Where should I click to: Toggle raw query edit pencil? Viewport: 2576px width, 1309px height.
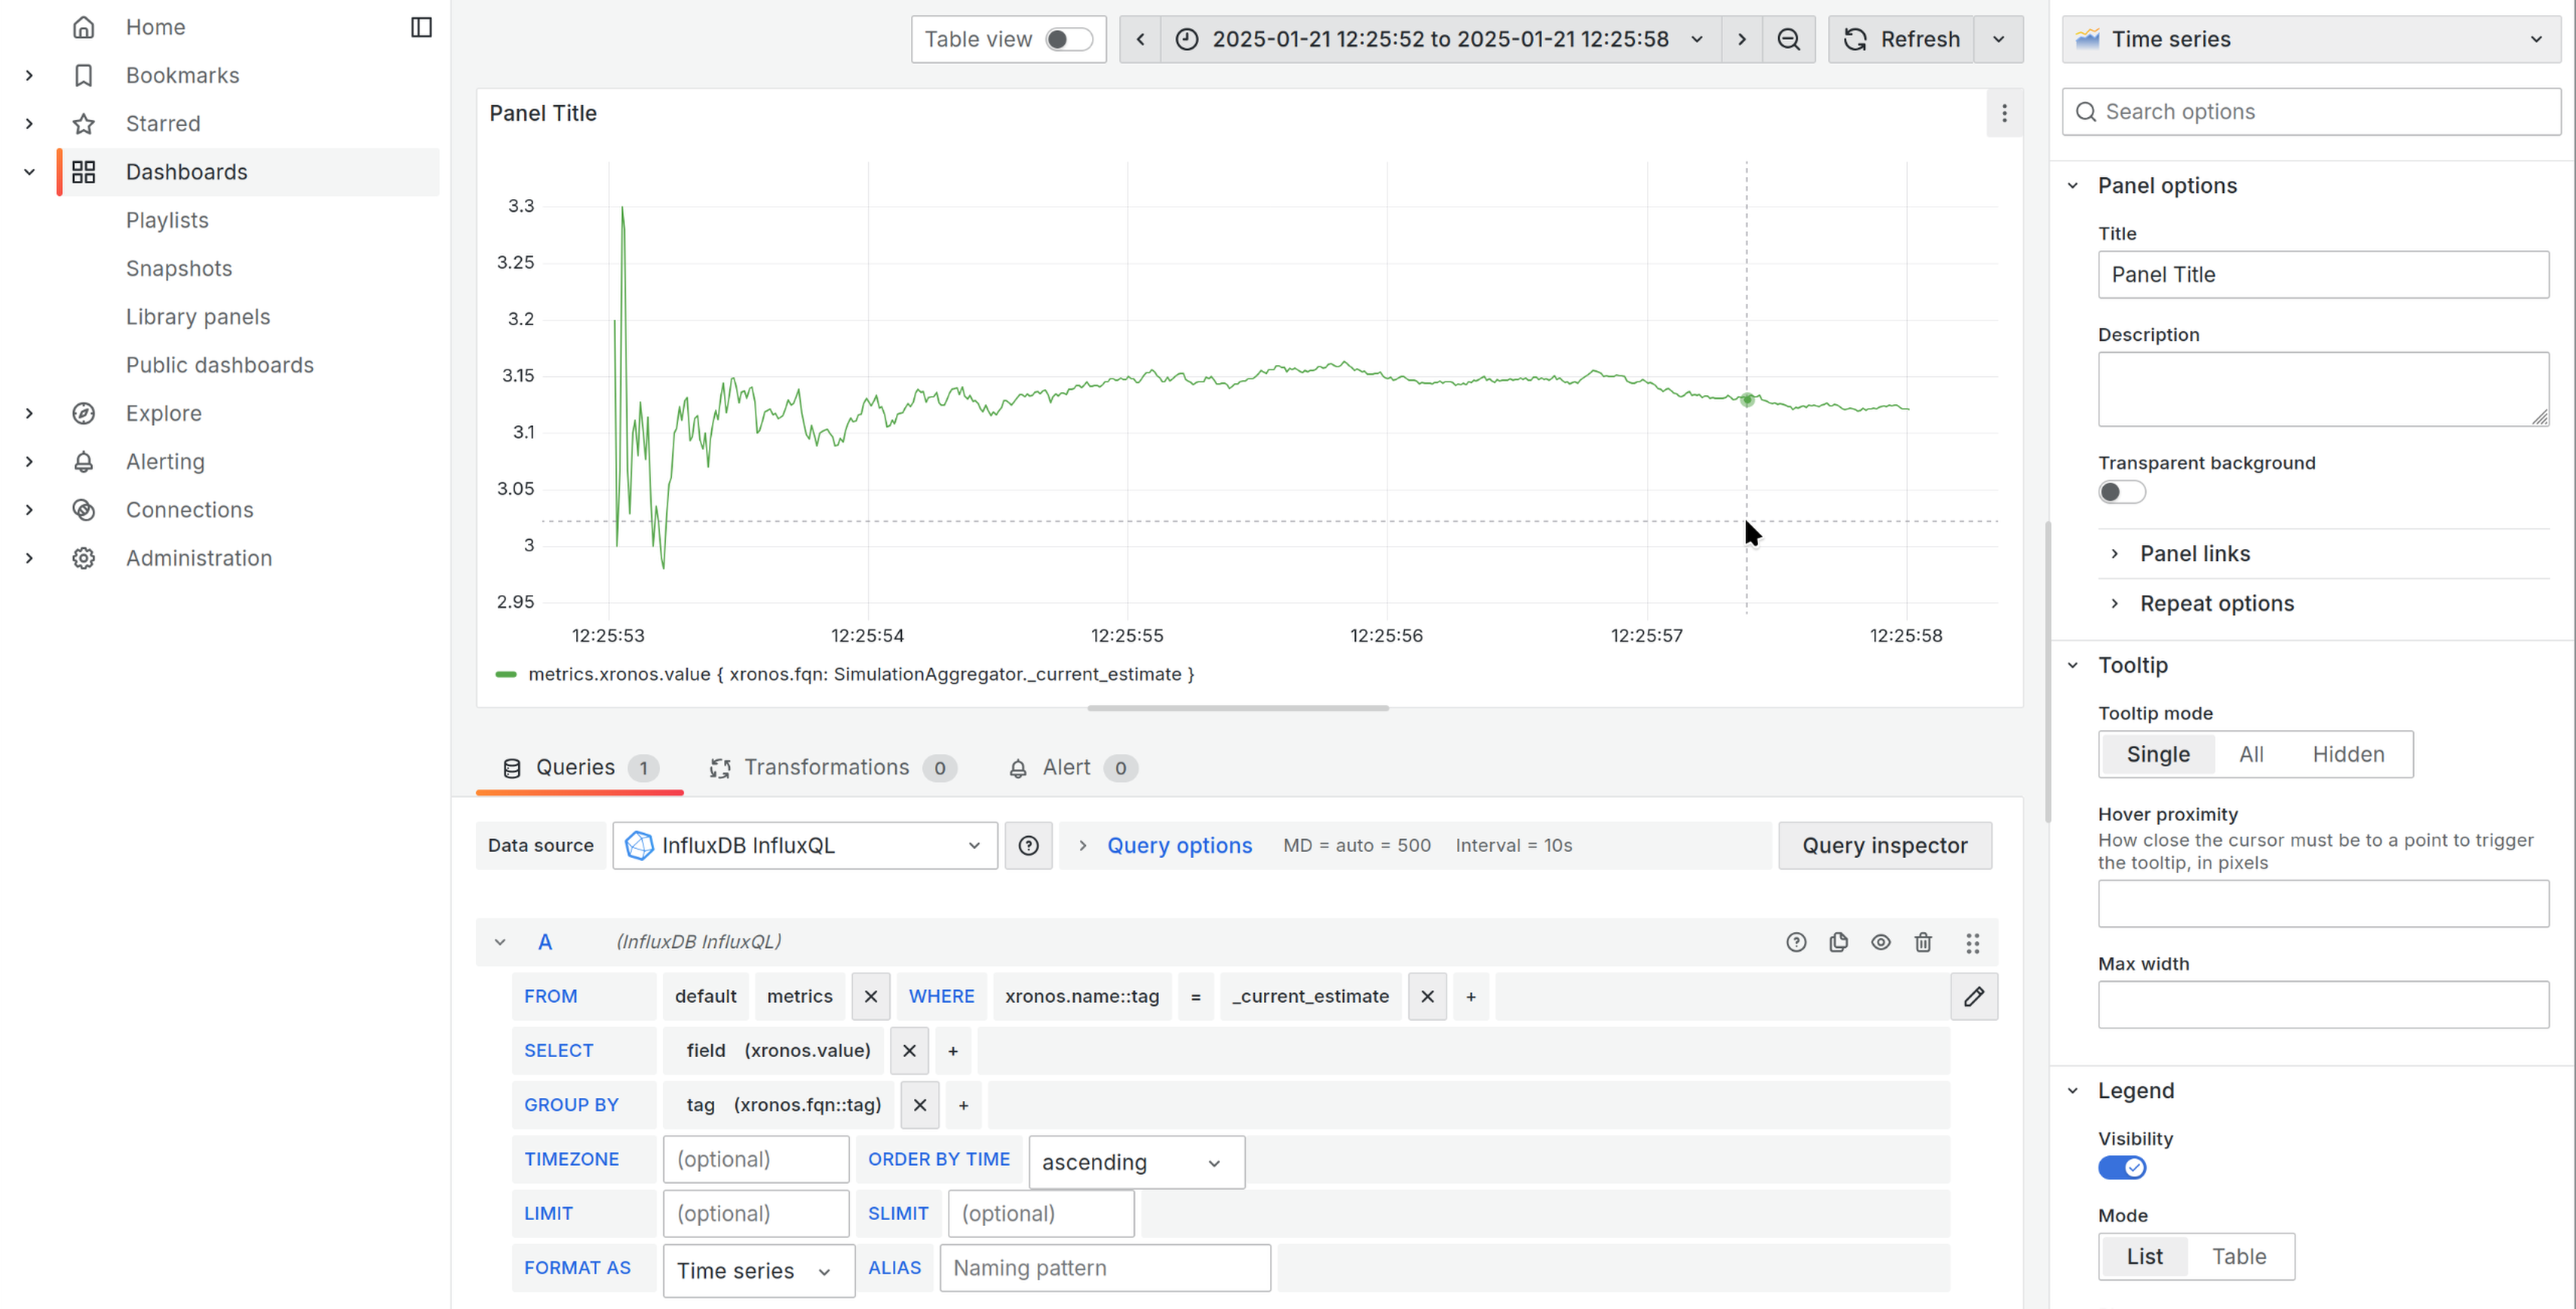click(x=1974, y=996)
